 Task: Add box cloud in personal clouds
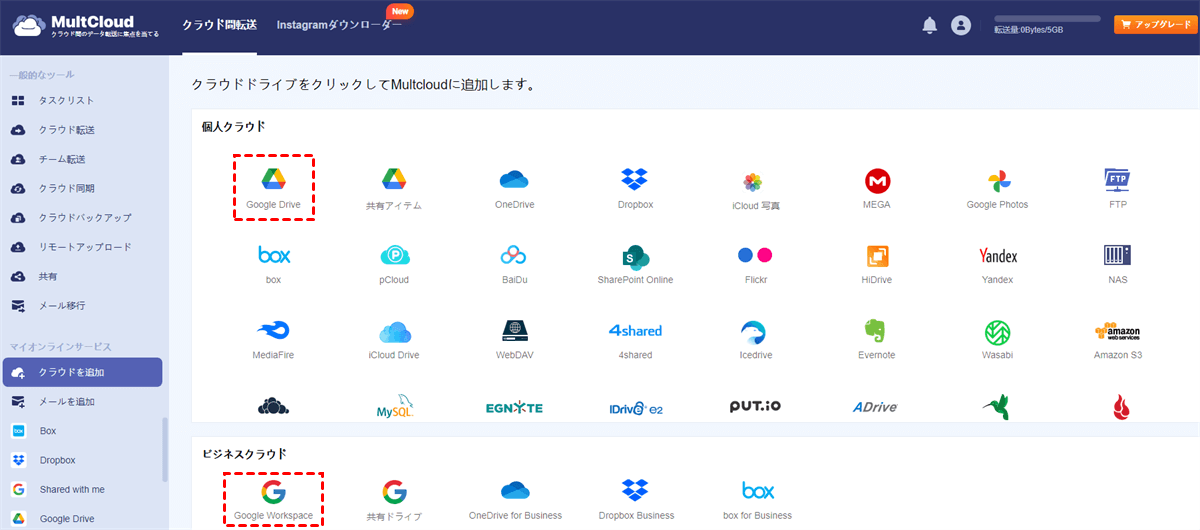(x=274, y=263)
